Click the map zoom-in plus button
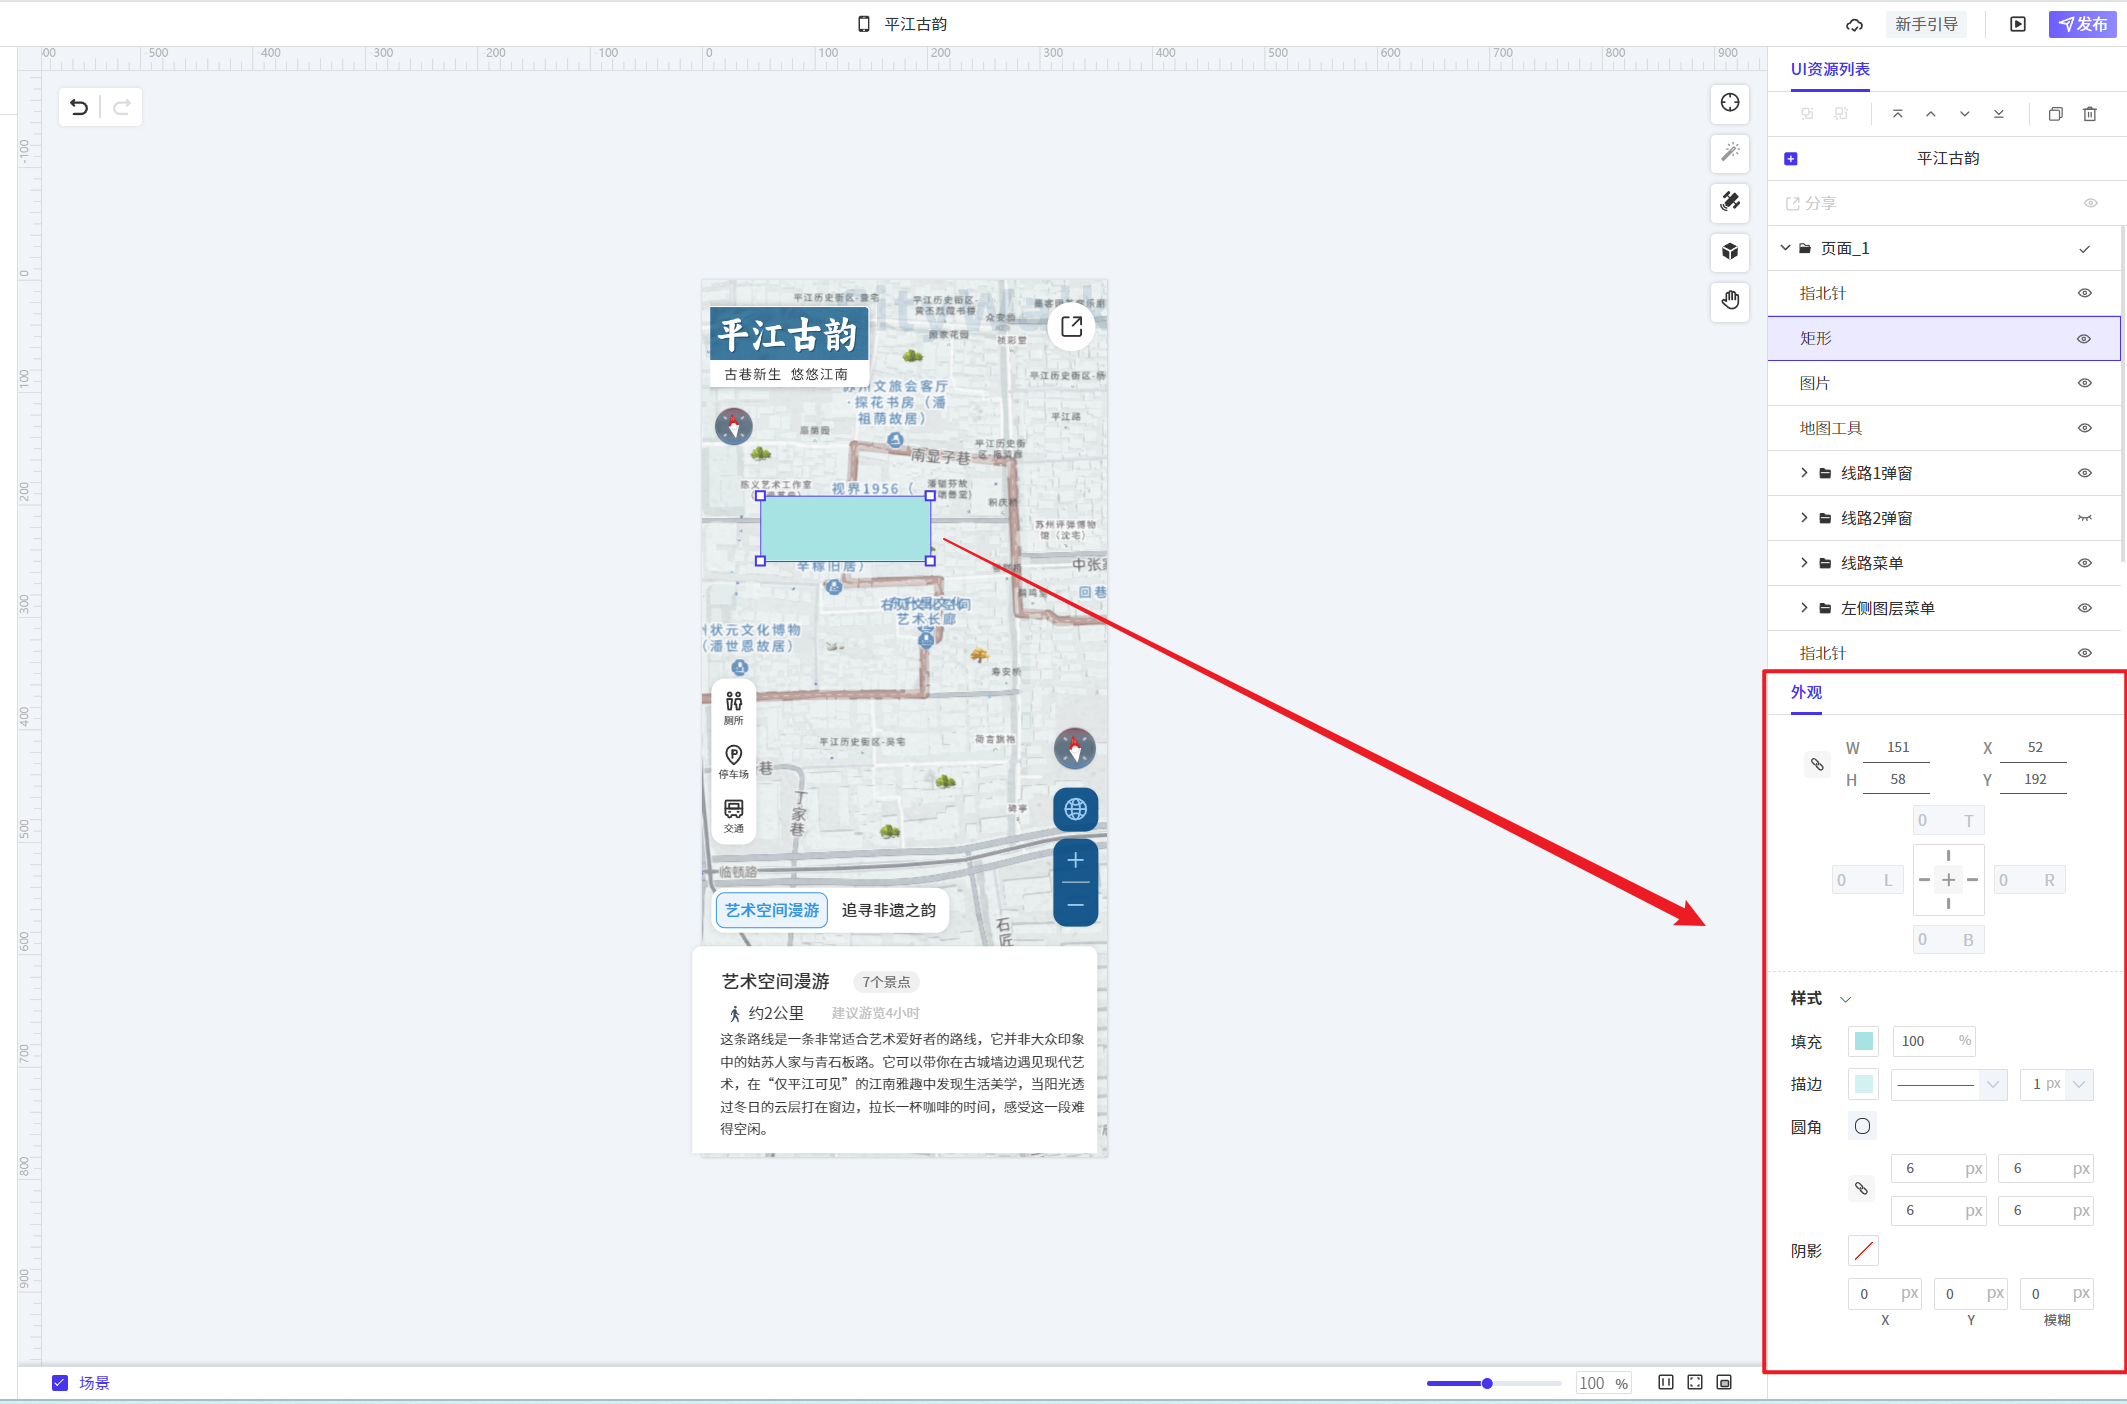This screenshot has width=2127, height=1404. click(1075, 860)
